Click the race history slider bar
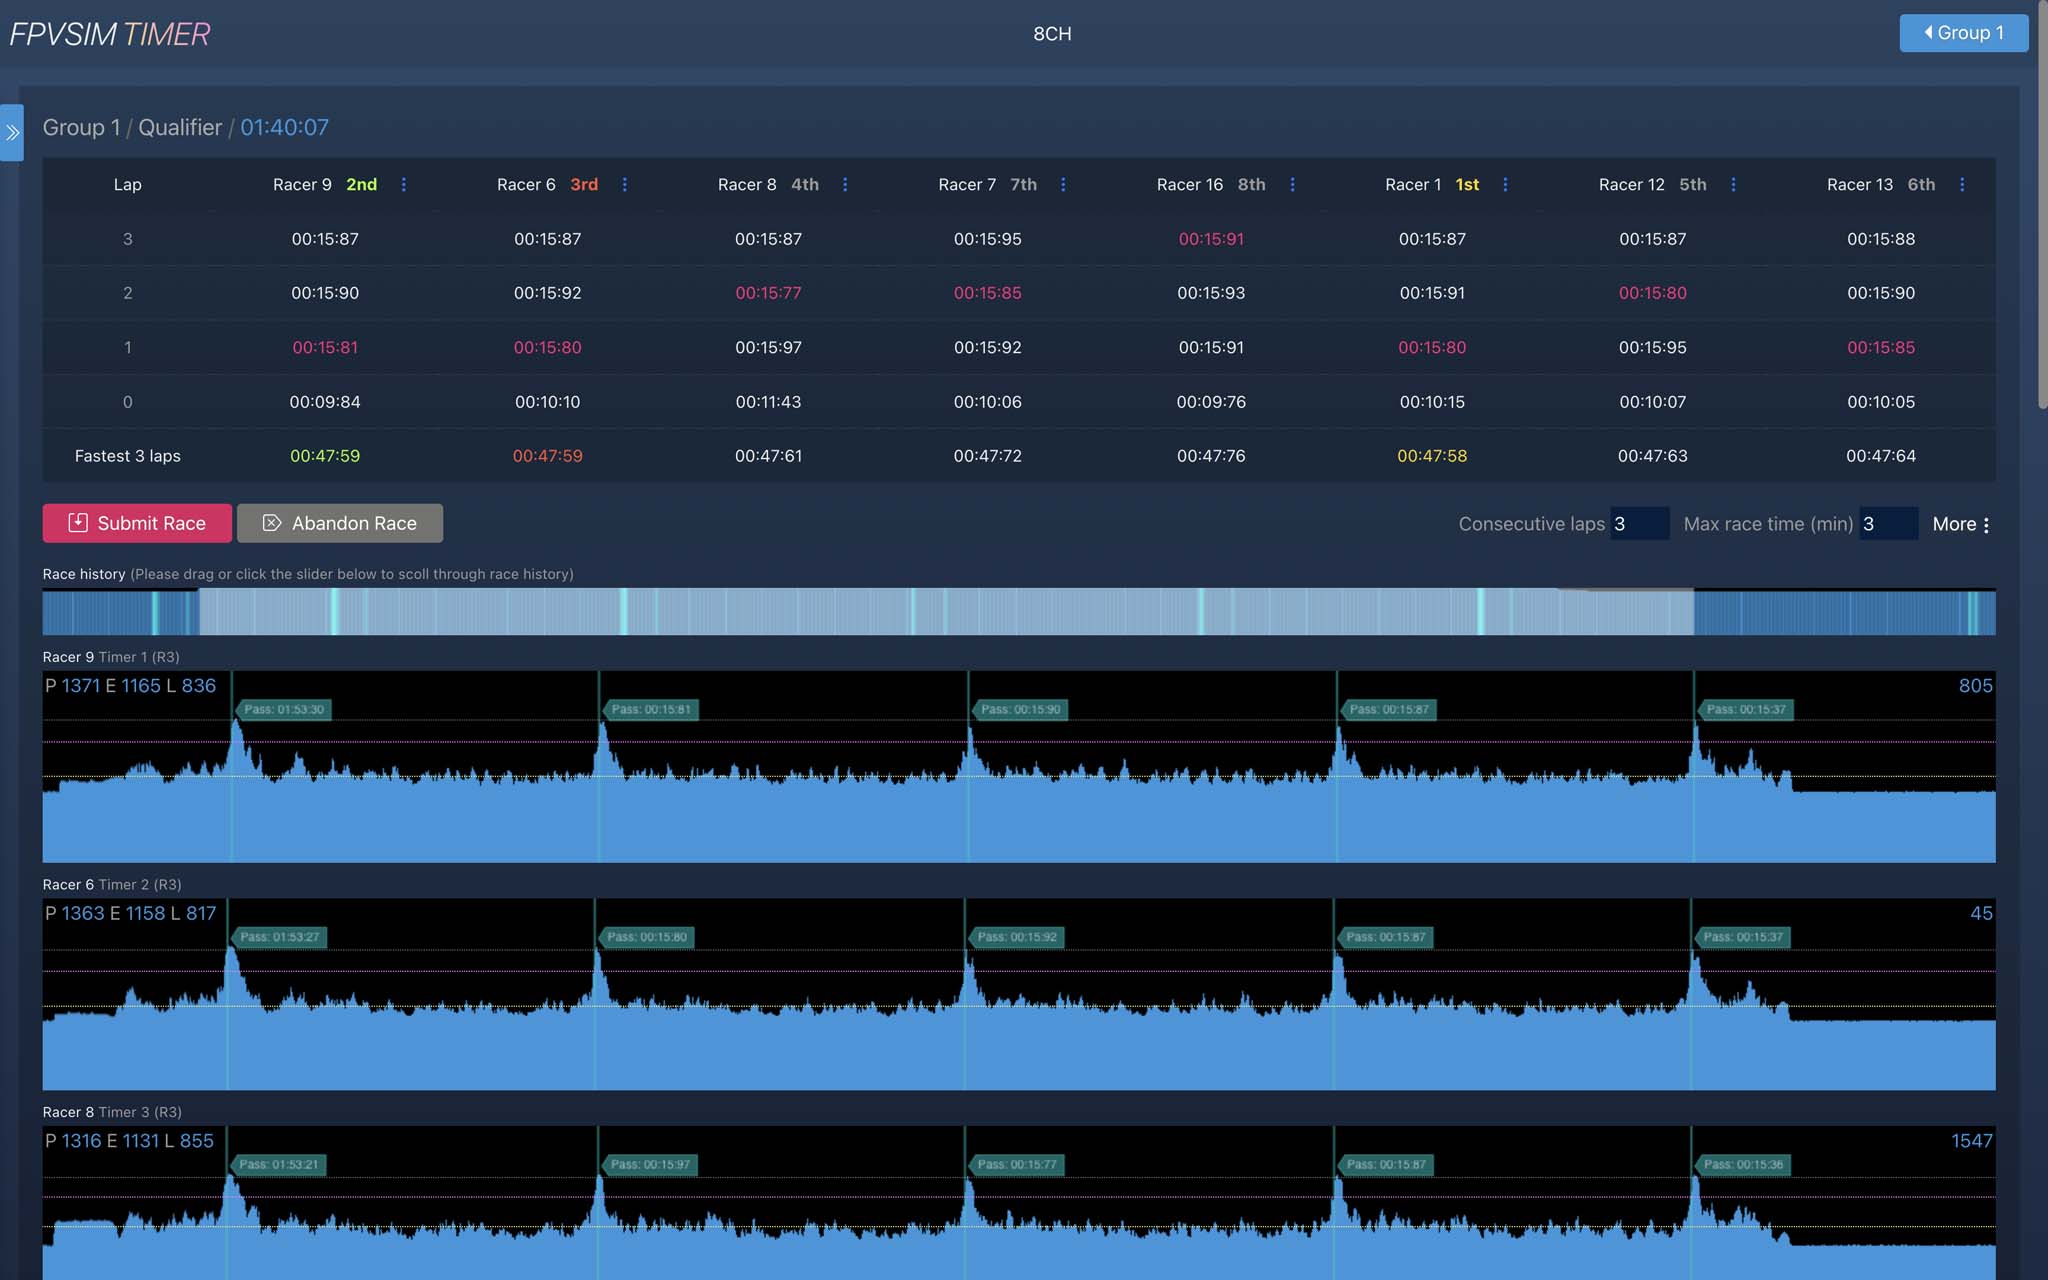Image resolution: width=2048 pixels, height=1280 pixels. tap(1018, 612)
